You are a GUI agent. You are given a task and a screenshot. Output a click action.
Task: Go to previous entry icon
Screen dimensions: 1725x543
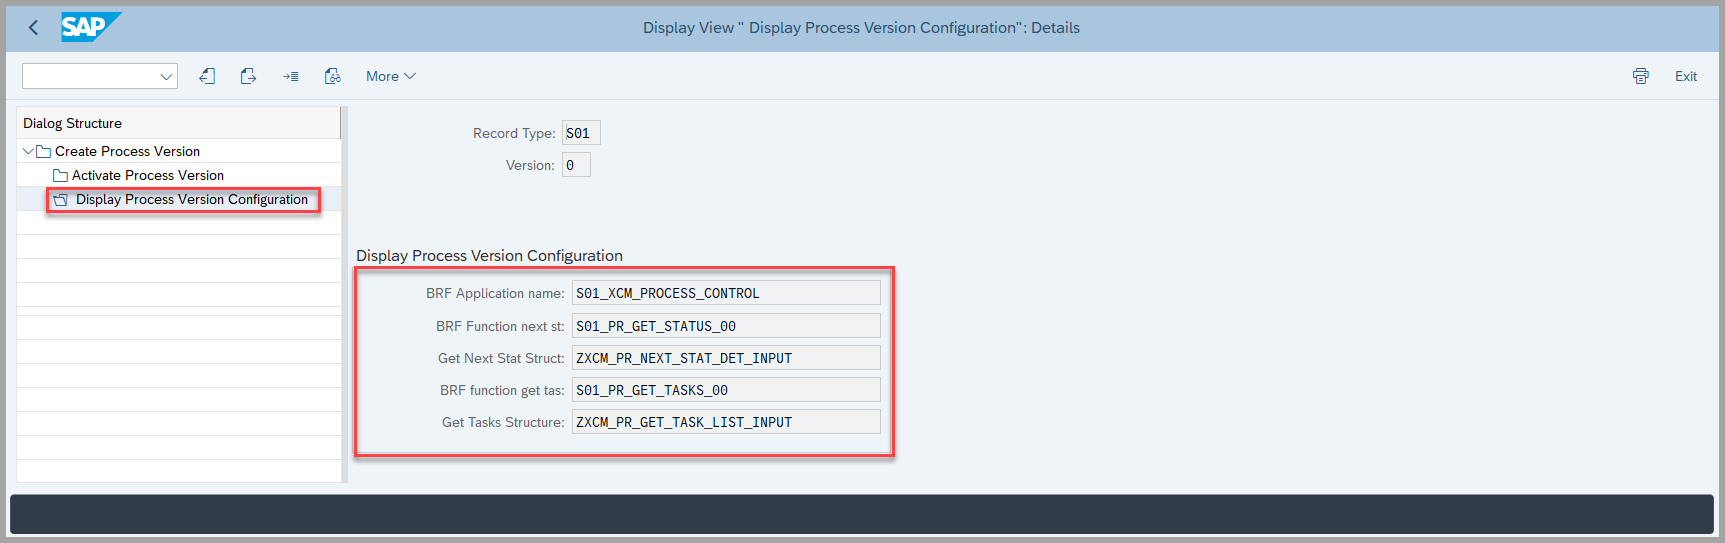pyautogui.click(x=207, y=76)
